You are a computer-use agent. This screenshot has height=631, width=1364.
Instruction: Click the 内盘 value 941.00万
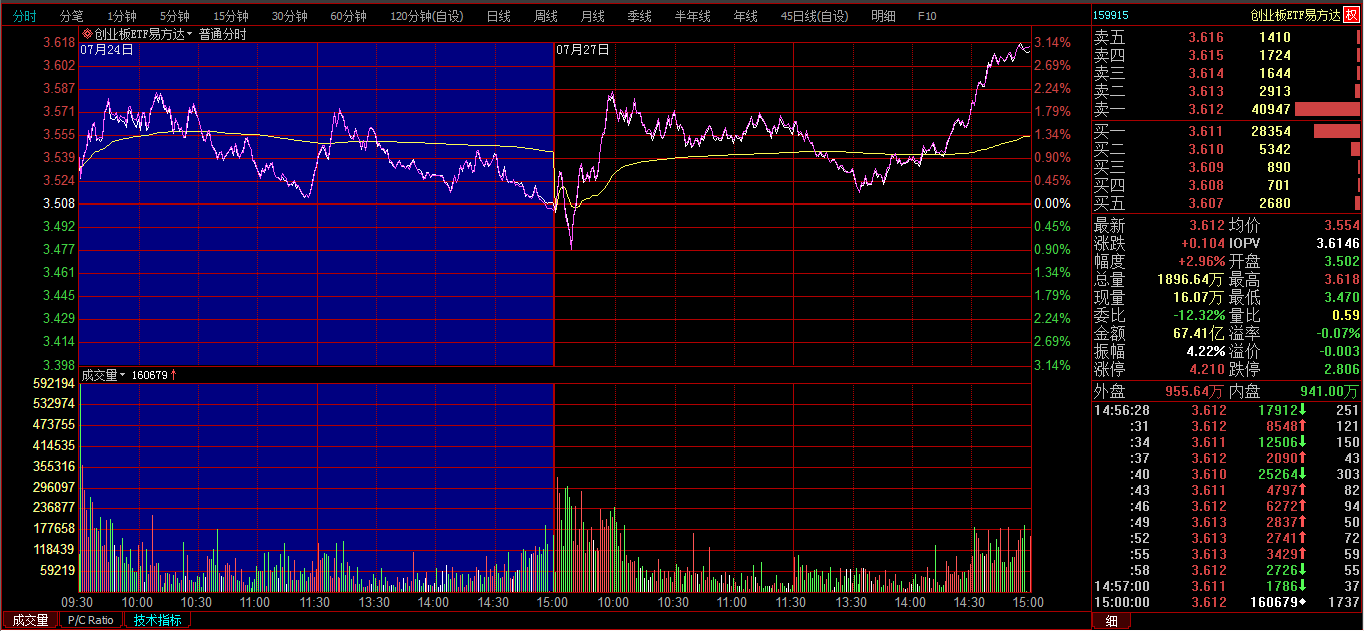coord(1329,392)
